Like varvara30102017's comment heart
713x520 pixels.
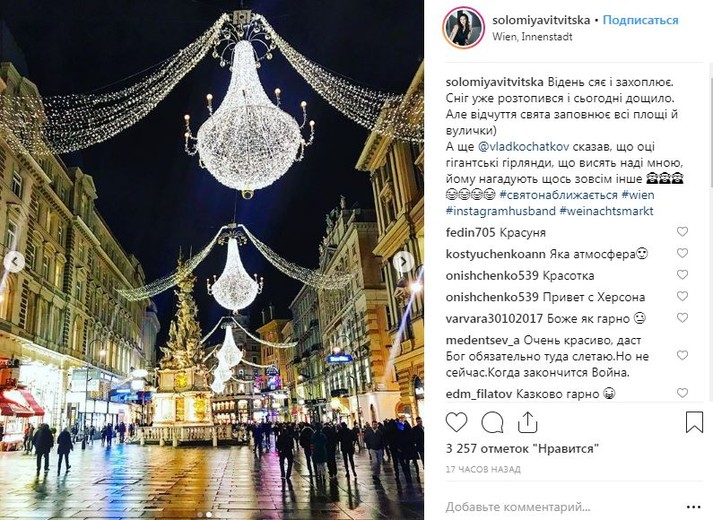pos(682,318)
